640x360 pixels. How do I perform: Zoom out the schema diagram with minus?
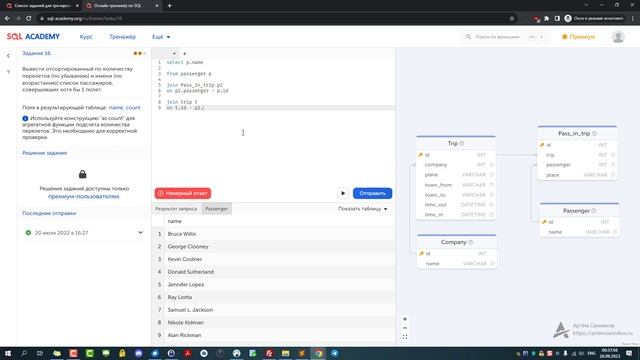click(405, 328)
